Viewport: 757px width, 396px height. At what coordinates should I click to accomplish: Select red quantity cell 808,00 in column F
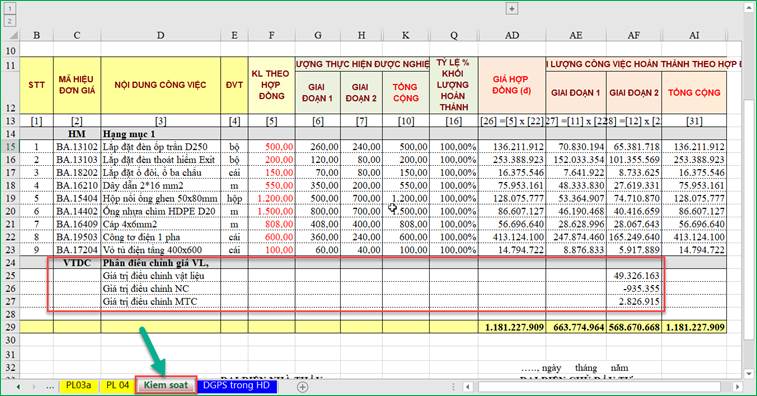(271, 224)
